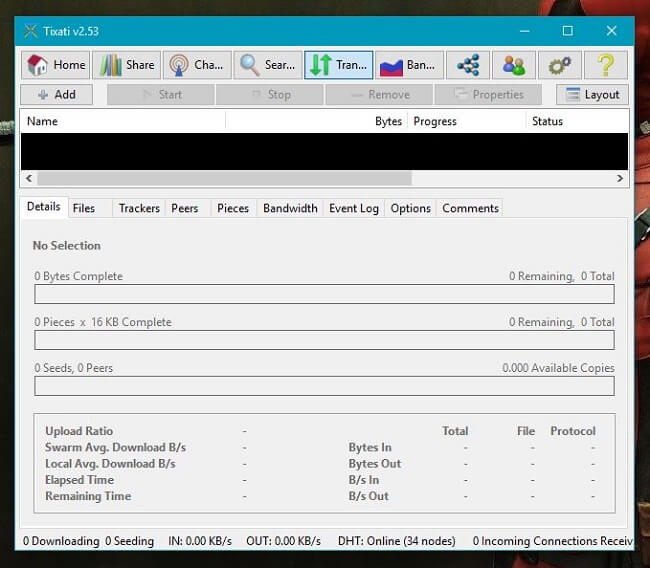Switch to the Event Log tab
Screen dimensions: 650x568
354,208
